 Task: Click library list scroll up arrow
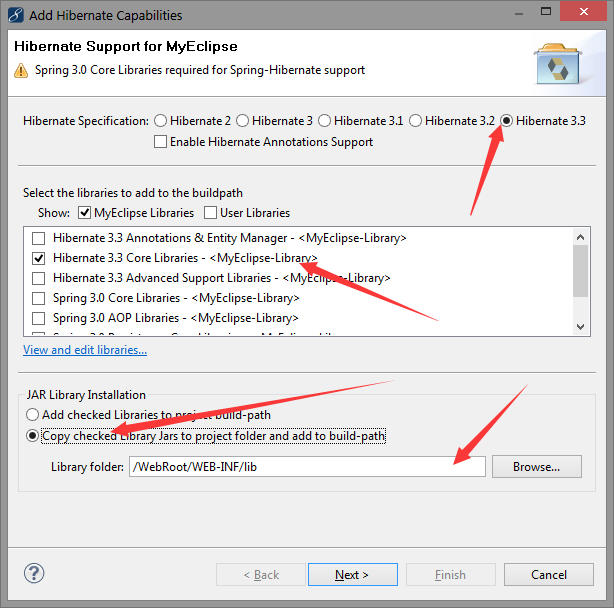[580, 237]
